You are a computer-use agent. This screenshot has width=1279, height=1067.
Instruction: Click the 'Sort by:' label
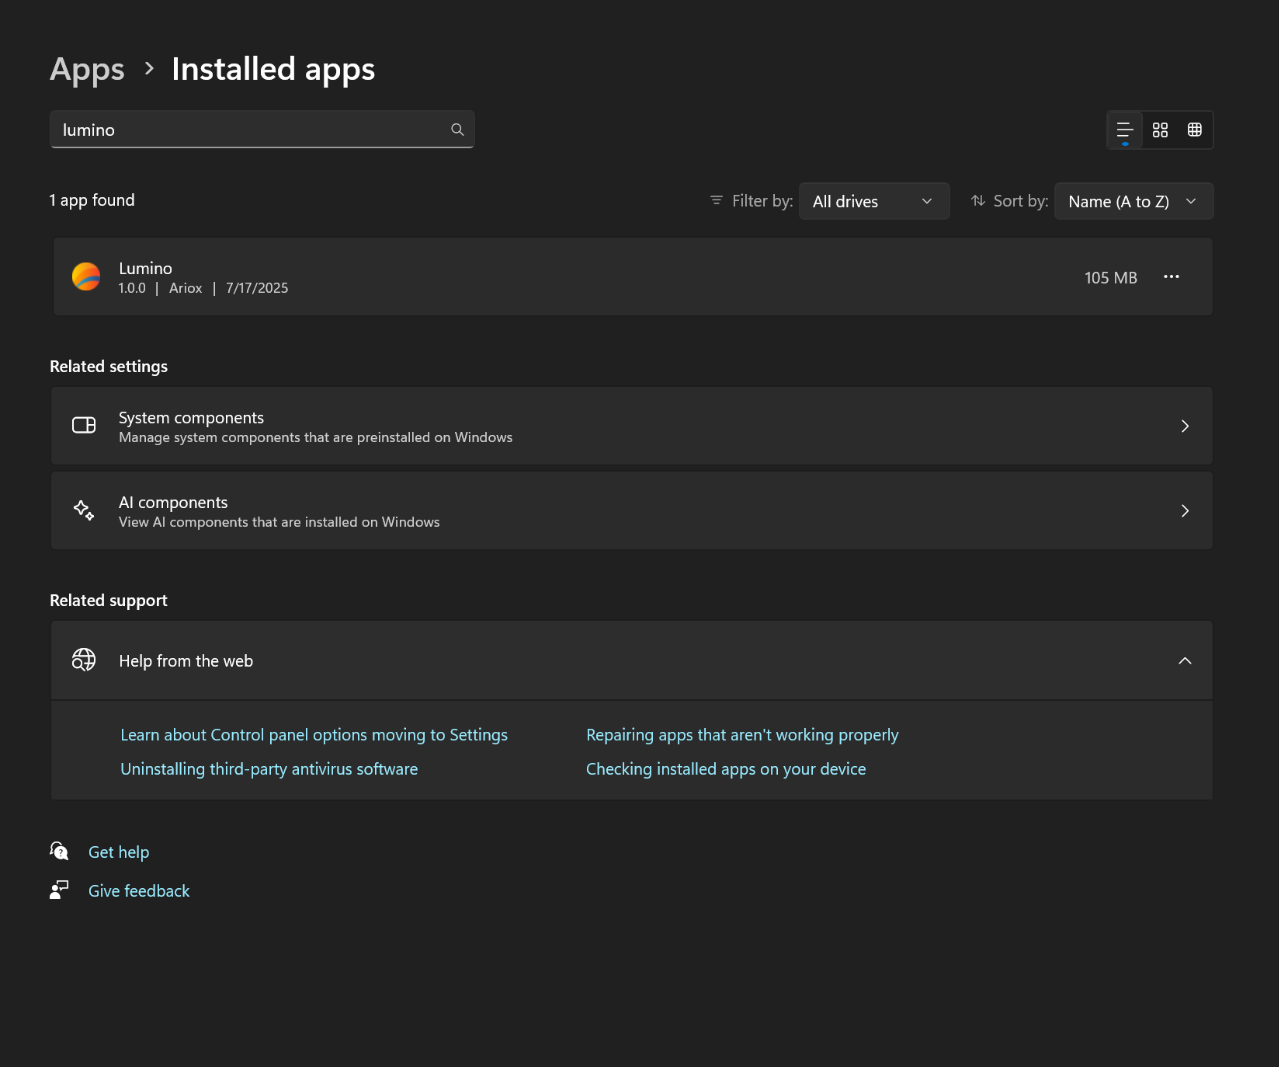(x=1021, y=201)
